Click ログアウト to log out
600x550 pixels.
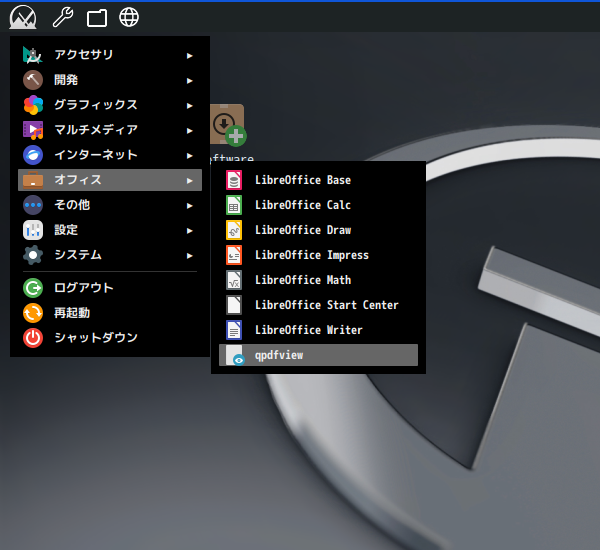(84, 288)
